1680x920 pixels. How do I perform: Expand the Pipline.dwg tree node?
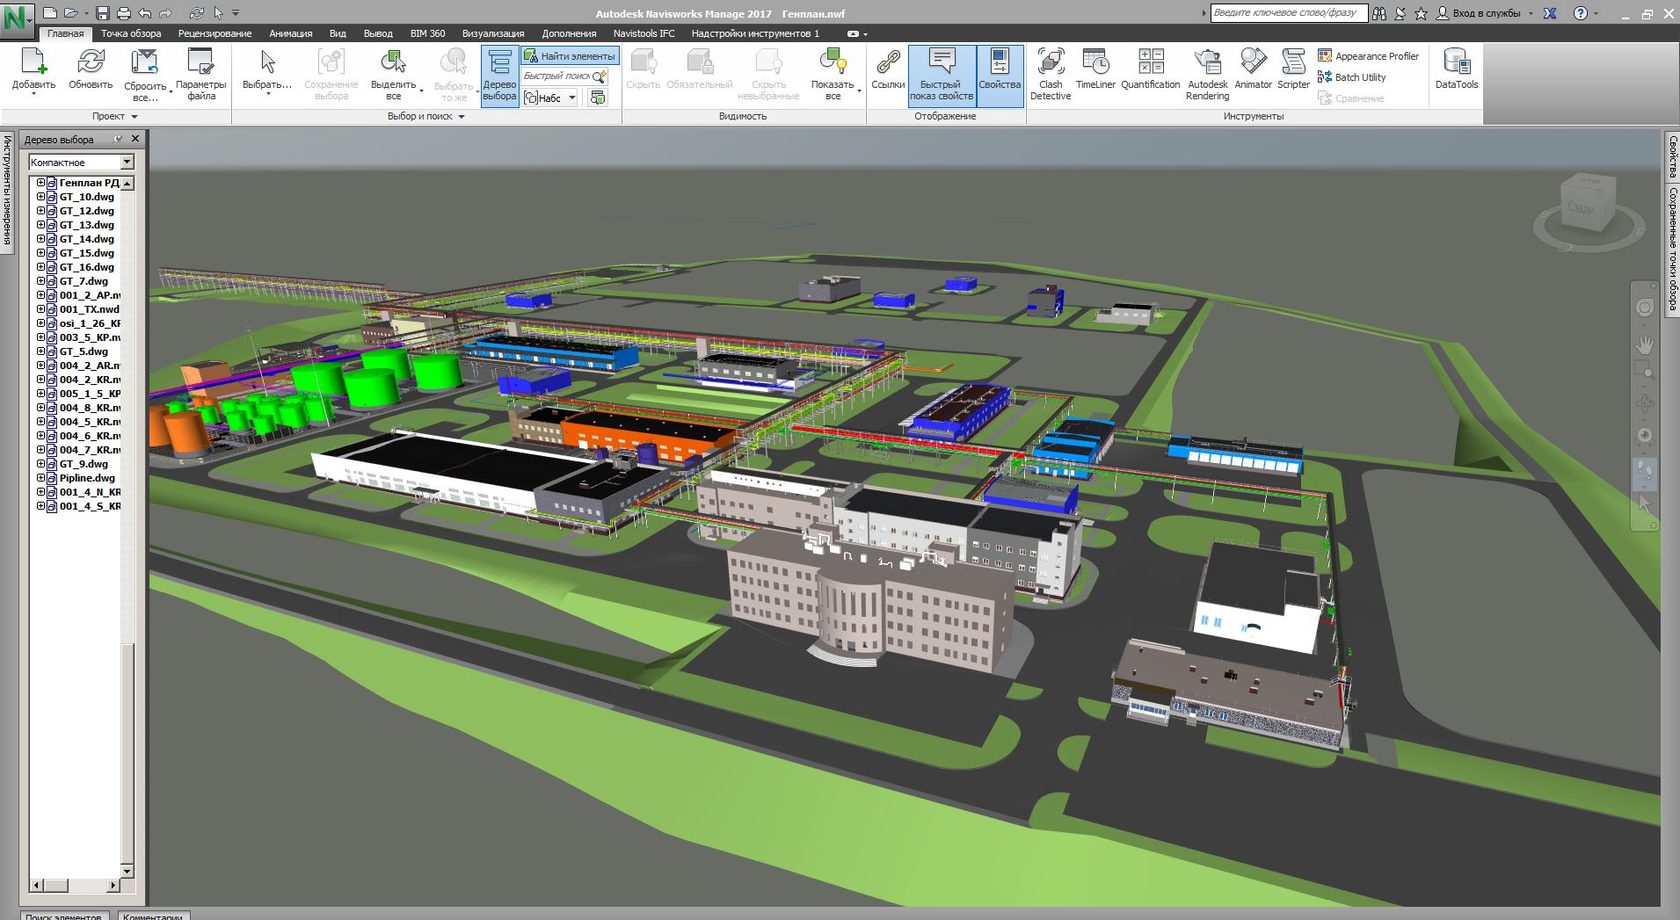41,478
